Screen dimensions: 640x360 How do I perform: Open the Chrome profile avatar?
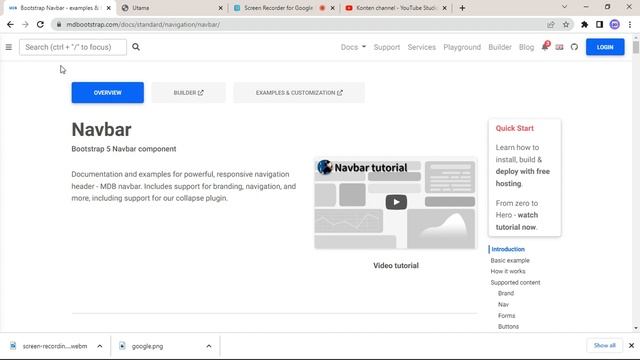(615, 24)
